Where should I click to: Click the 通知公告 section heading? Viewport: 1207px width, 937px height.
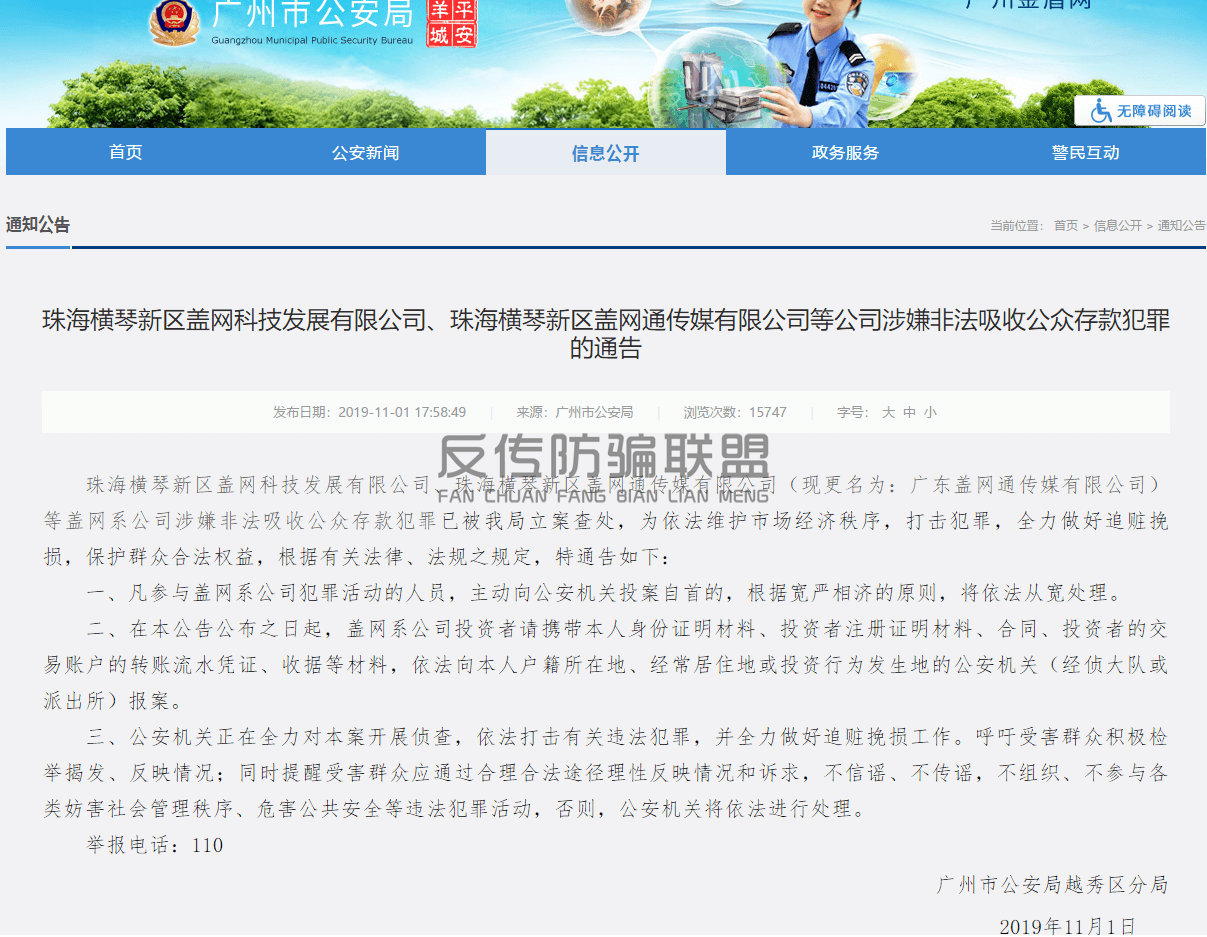(38, 225)
